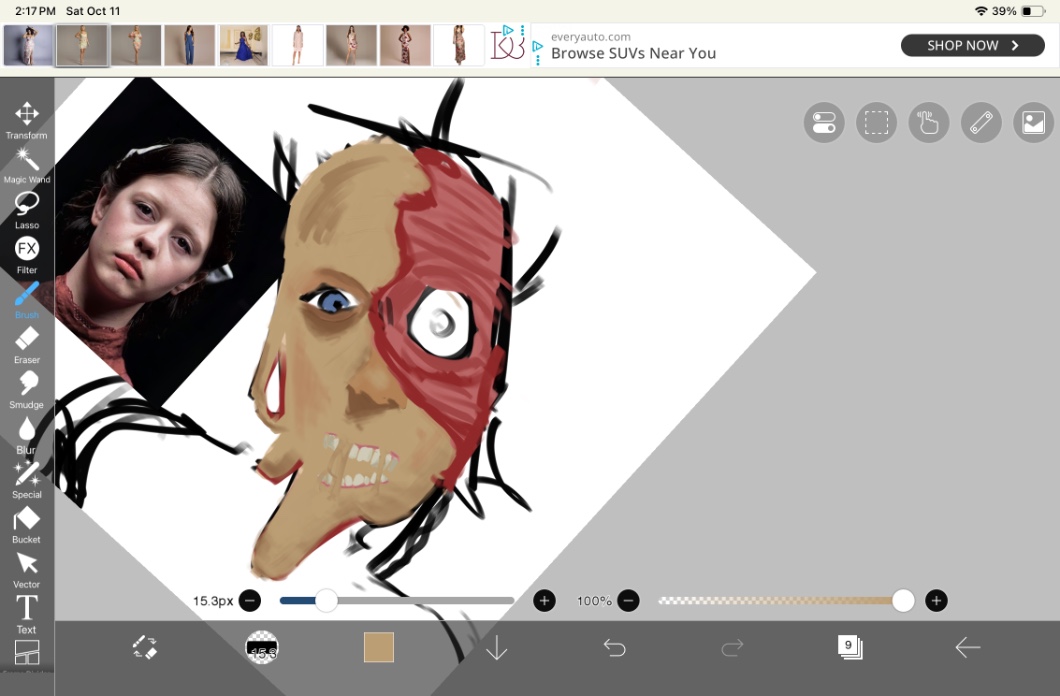The image size is (1060, 696).
Task: Open the tan current color swatch
Action: point(379,647)
